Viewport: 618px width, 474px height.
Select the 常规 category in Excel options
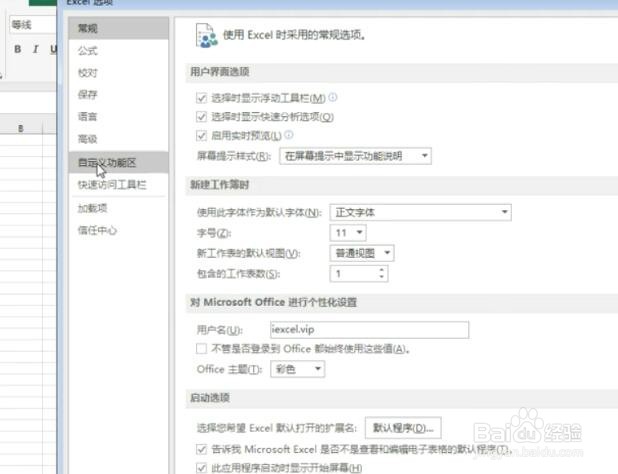click(118, 28)
